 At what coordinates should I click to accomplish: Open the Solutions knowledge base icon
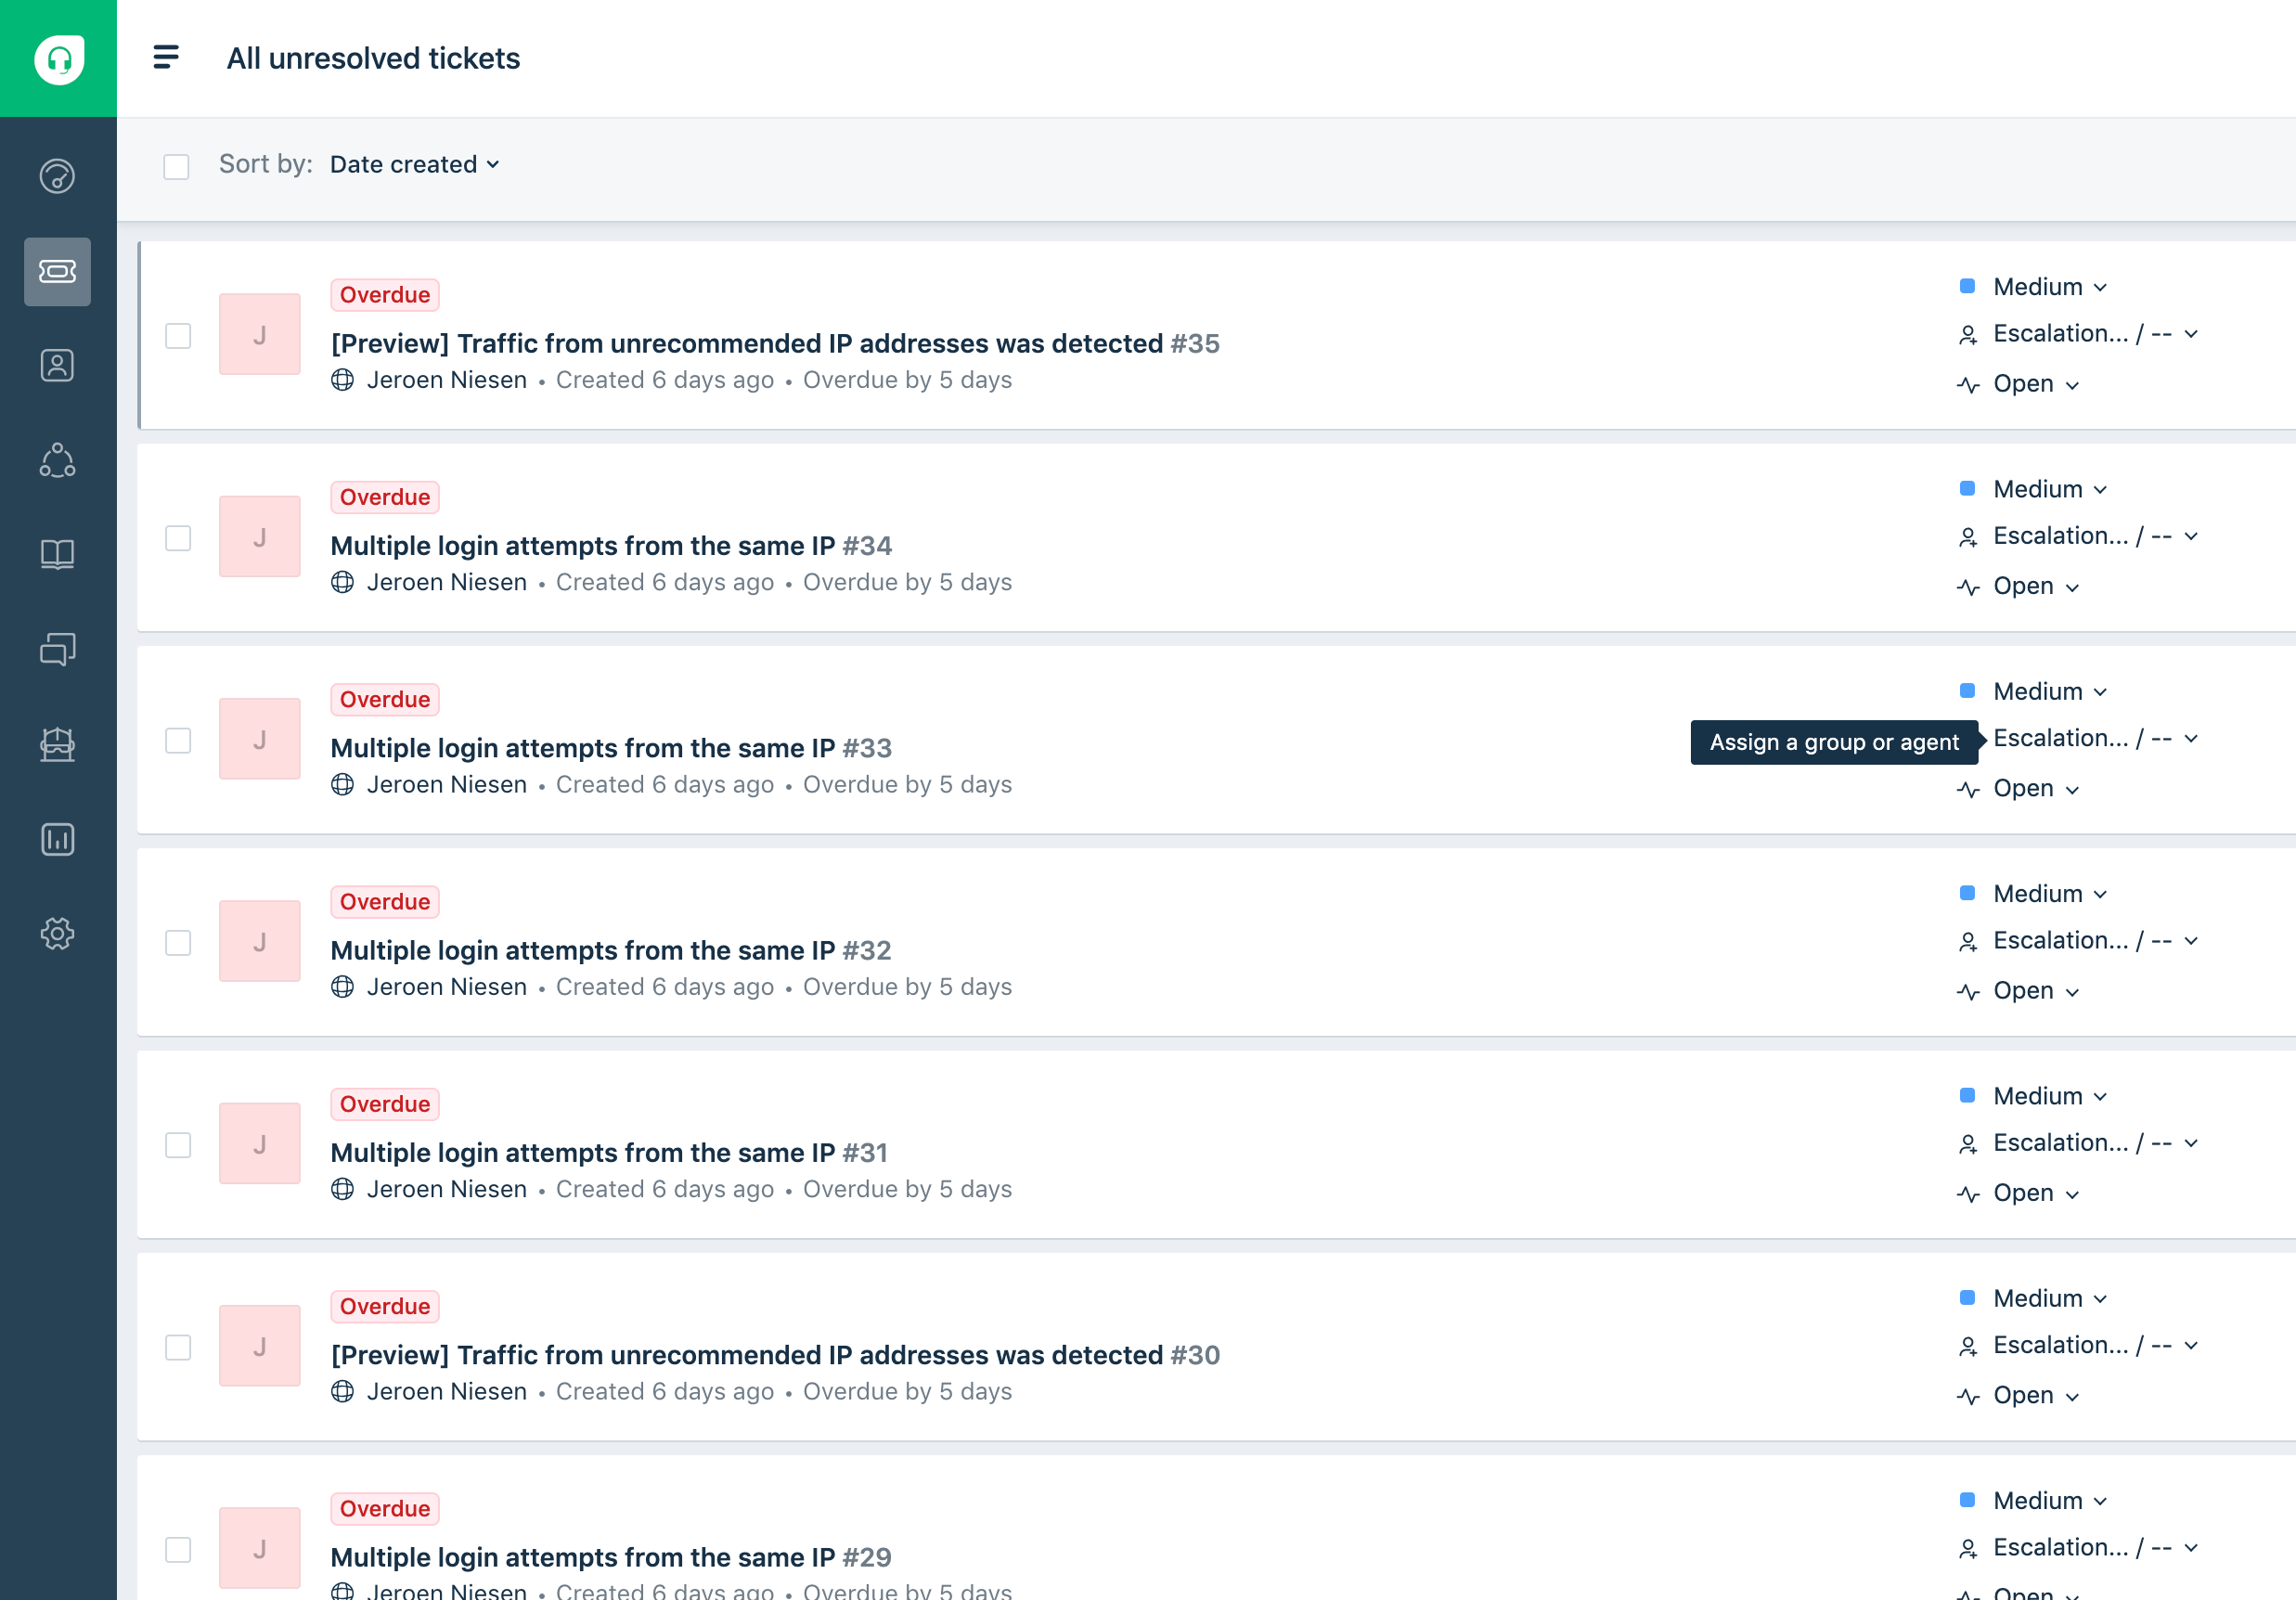(x=57, y=554)
